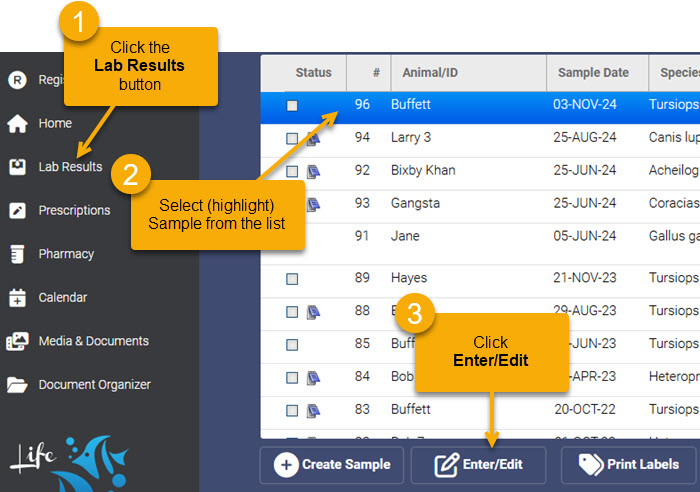This screenshot has height=492, width=700.
Task: Click the Prescriptions pencil icon
Action: click(17, 210)
